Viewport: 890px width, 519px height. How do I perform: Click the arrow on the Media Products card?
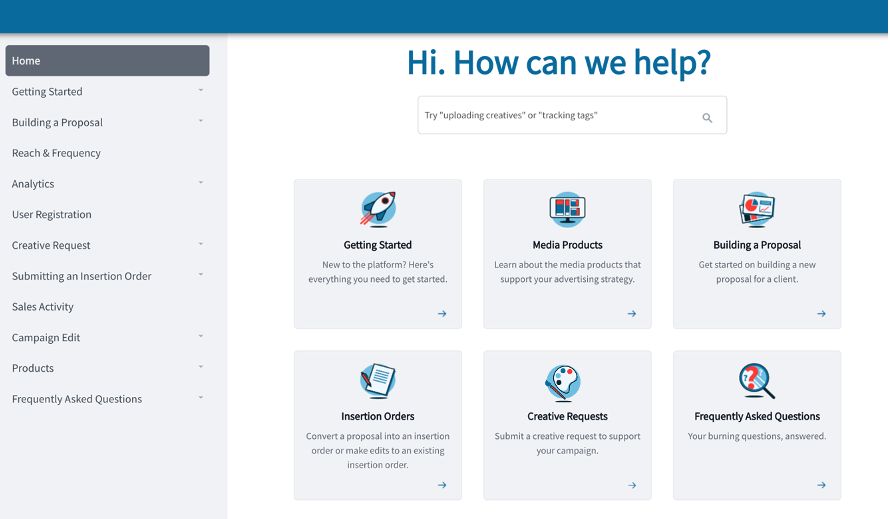pos(632,314)
